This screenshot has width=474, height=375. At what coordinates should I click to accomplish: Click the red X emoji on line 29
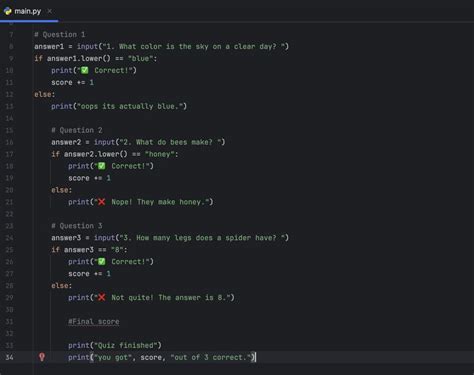point(102,297)
